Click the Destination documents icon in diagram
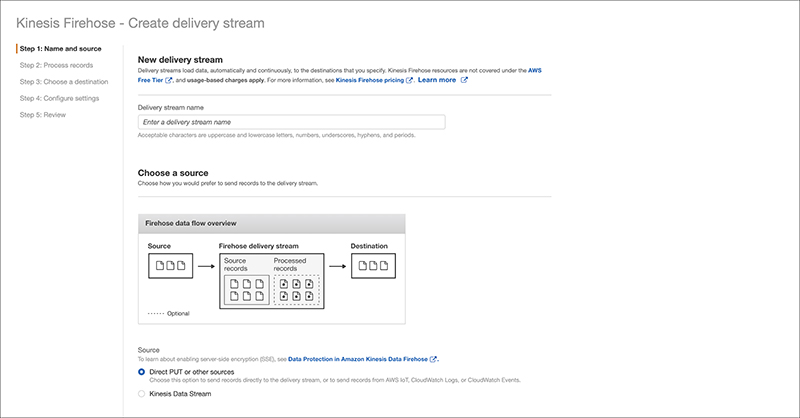 [373, 266]
